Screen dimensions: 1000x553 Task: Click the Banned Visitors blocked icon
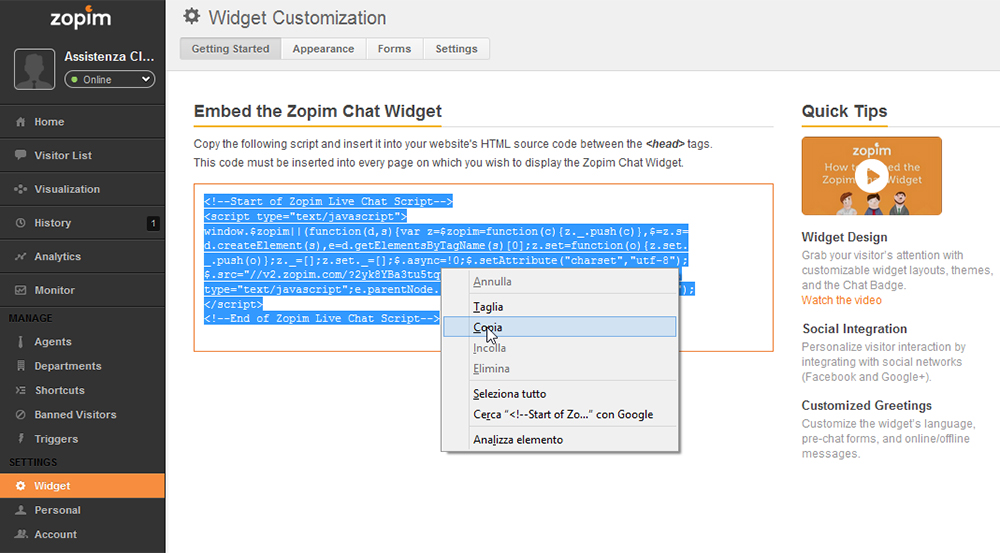[x=20, y=415]
